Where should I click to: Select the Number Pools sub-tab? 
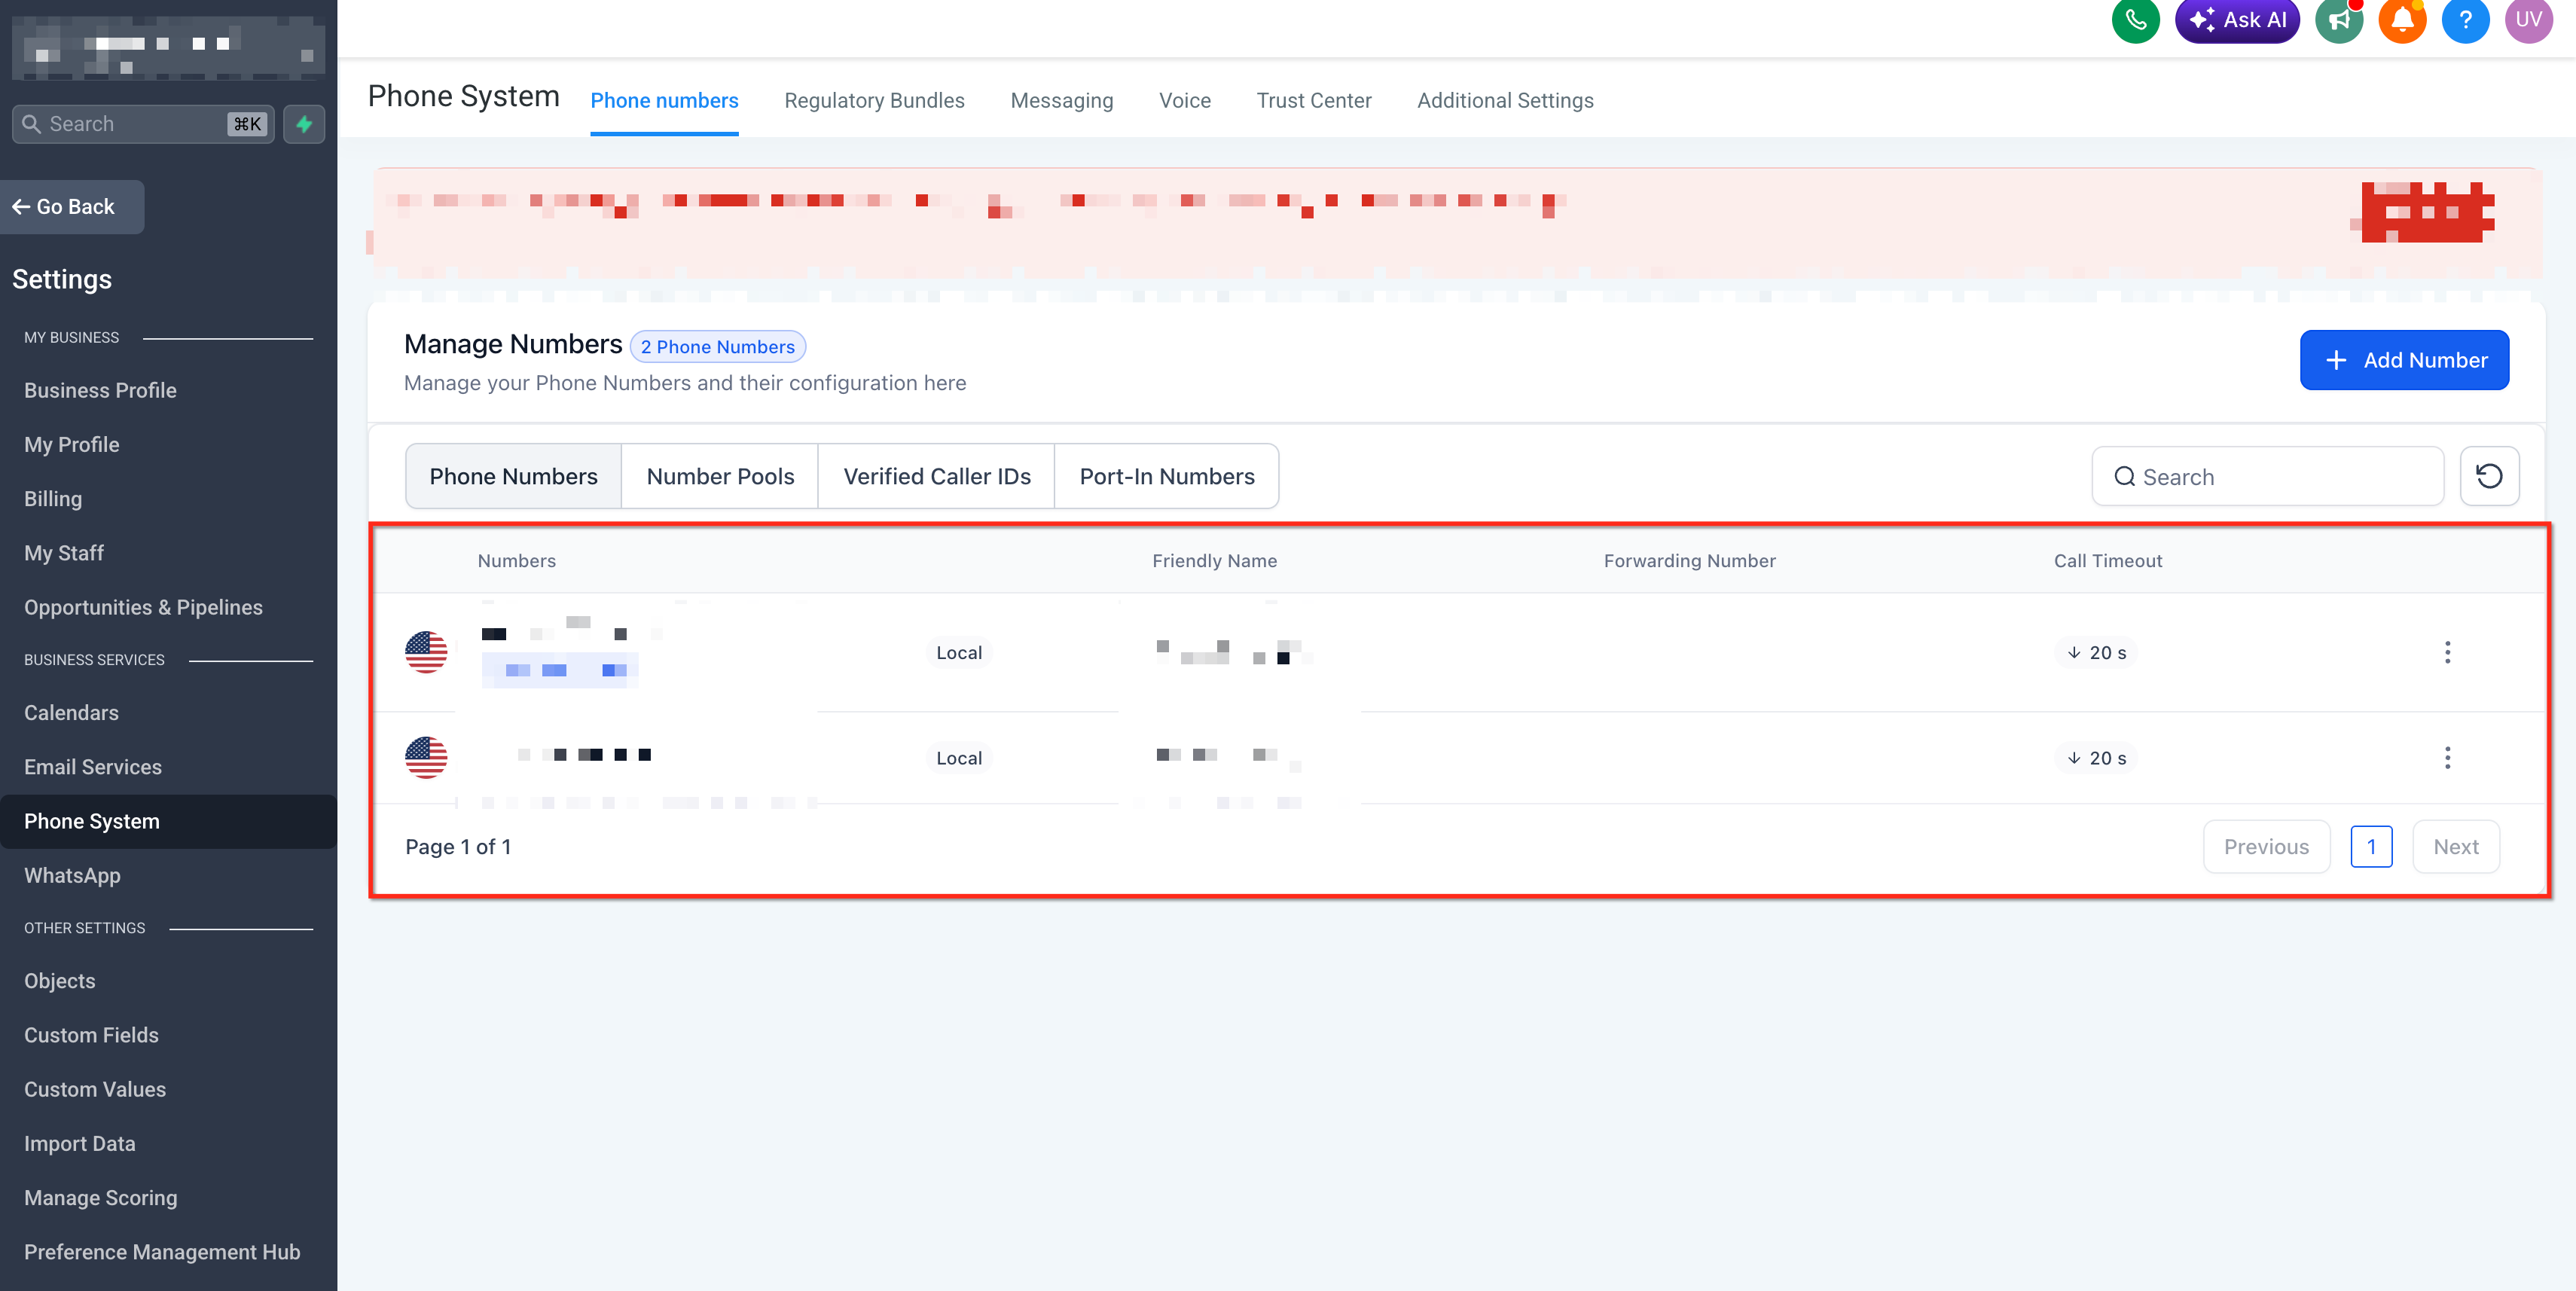(720, 477)
